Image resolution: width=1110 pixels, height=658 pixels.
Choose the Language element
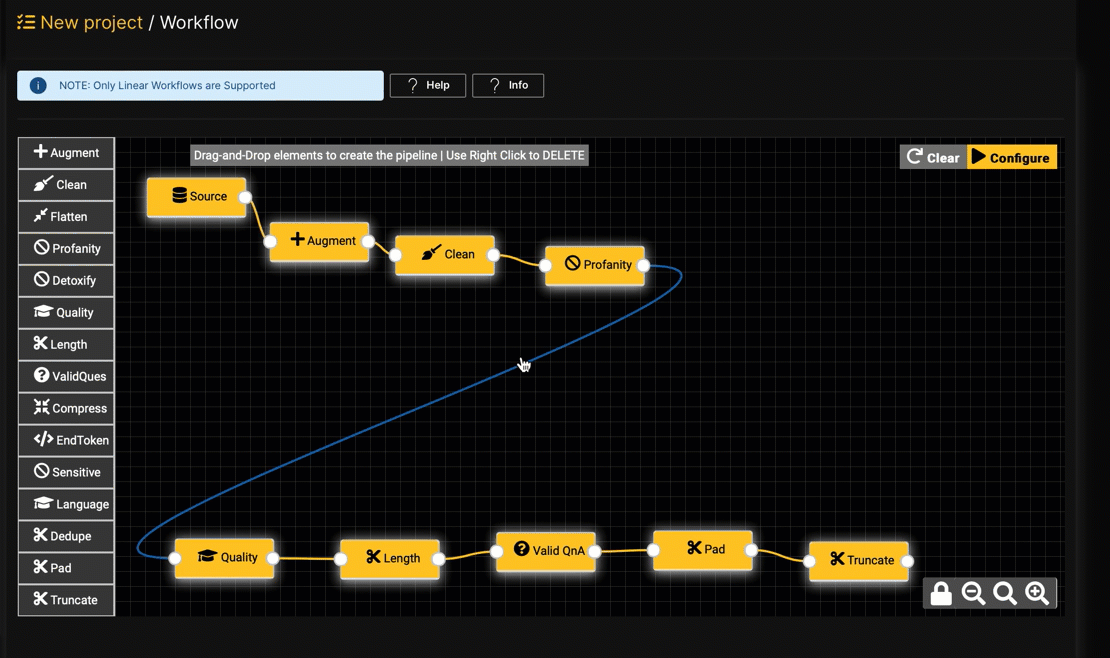(x=66, y=504)
